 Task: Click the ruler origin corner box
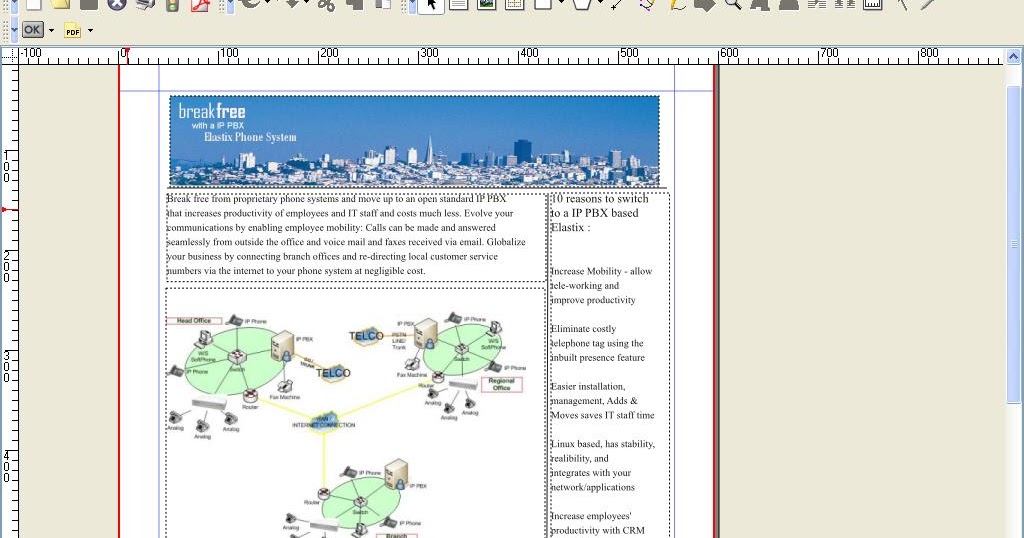(x=9, y=55)
